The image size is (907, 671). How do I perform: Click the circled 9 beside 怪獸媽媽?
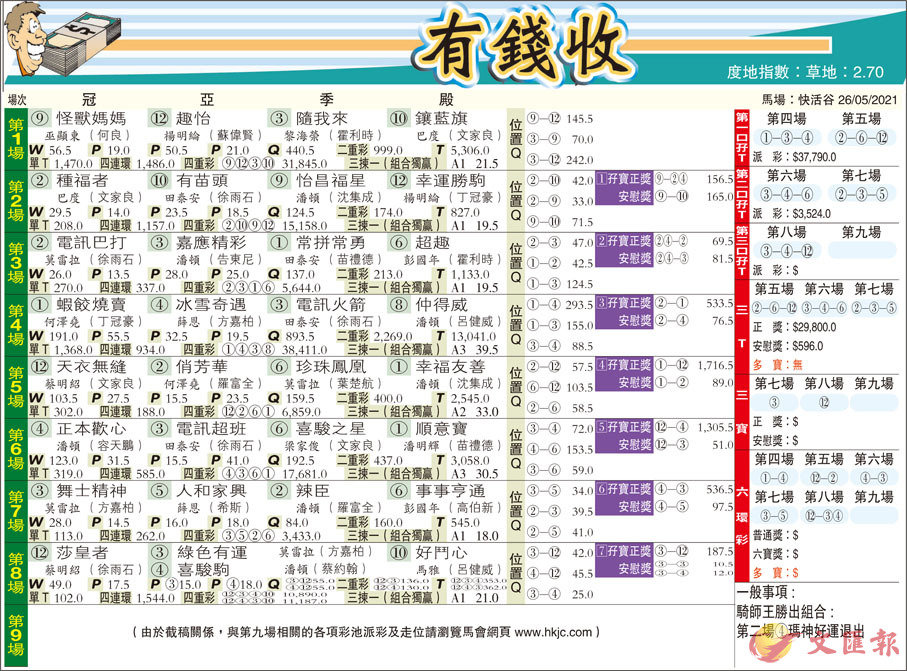(x=41, y=117)
